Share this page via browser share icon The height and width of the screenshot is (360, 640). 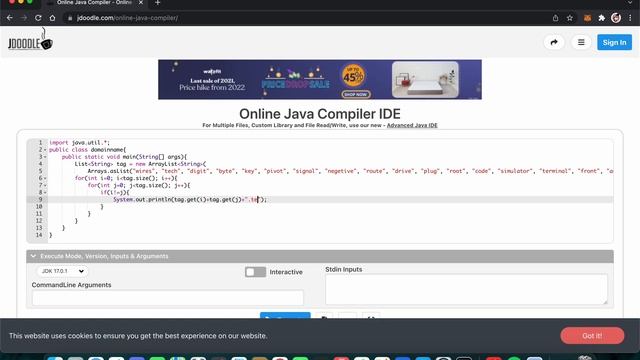(x=556, y=18)
